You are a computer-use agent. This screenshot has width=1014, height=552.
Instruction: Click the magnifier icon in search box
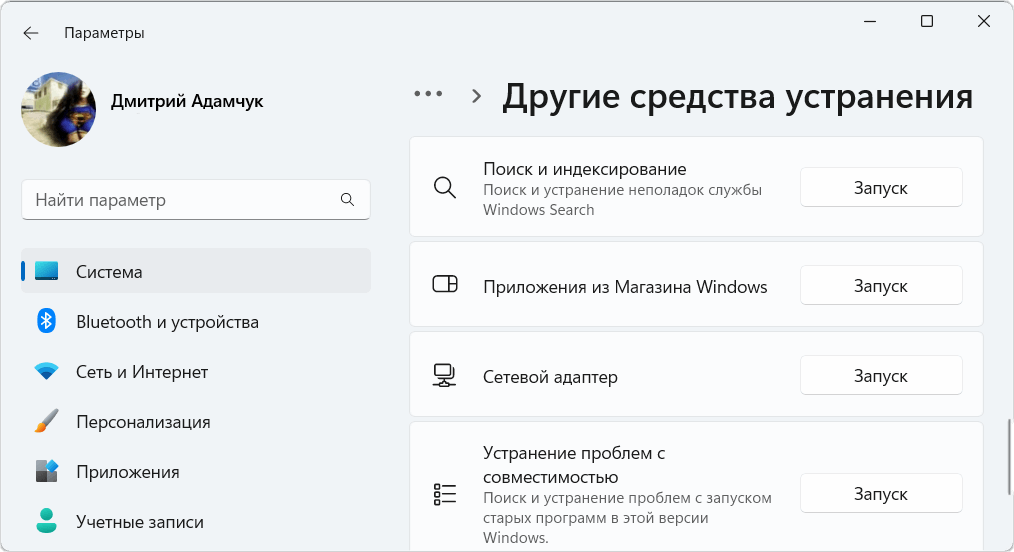coord(347,200)
